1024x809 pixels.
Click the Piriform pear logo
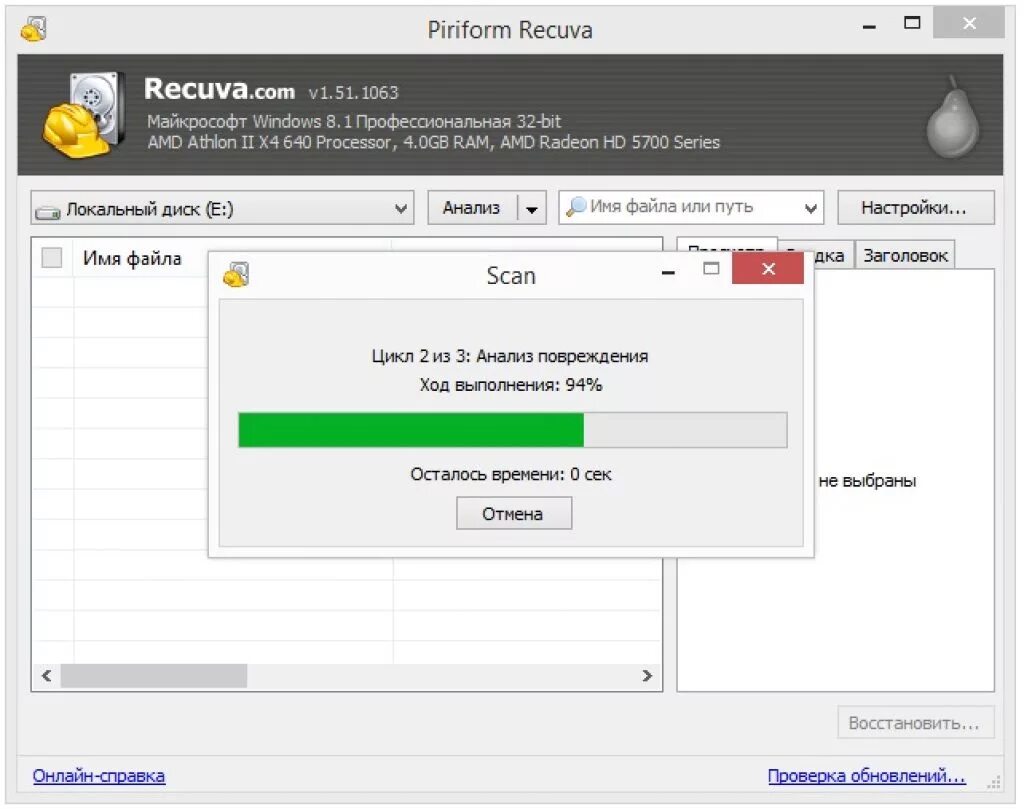[953, 117]
